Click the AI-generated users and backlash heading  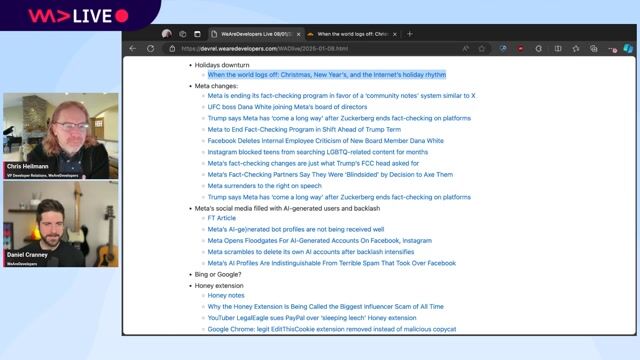click(287, 209)
